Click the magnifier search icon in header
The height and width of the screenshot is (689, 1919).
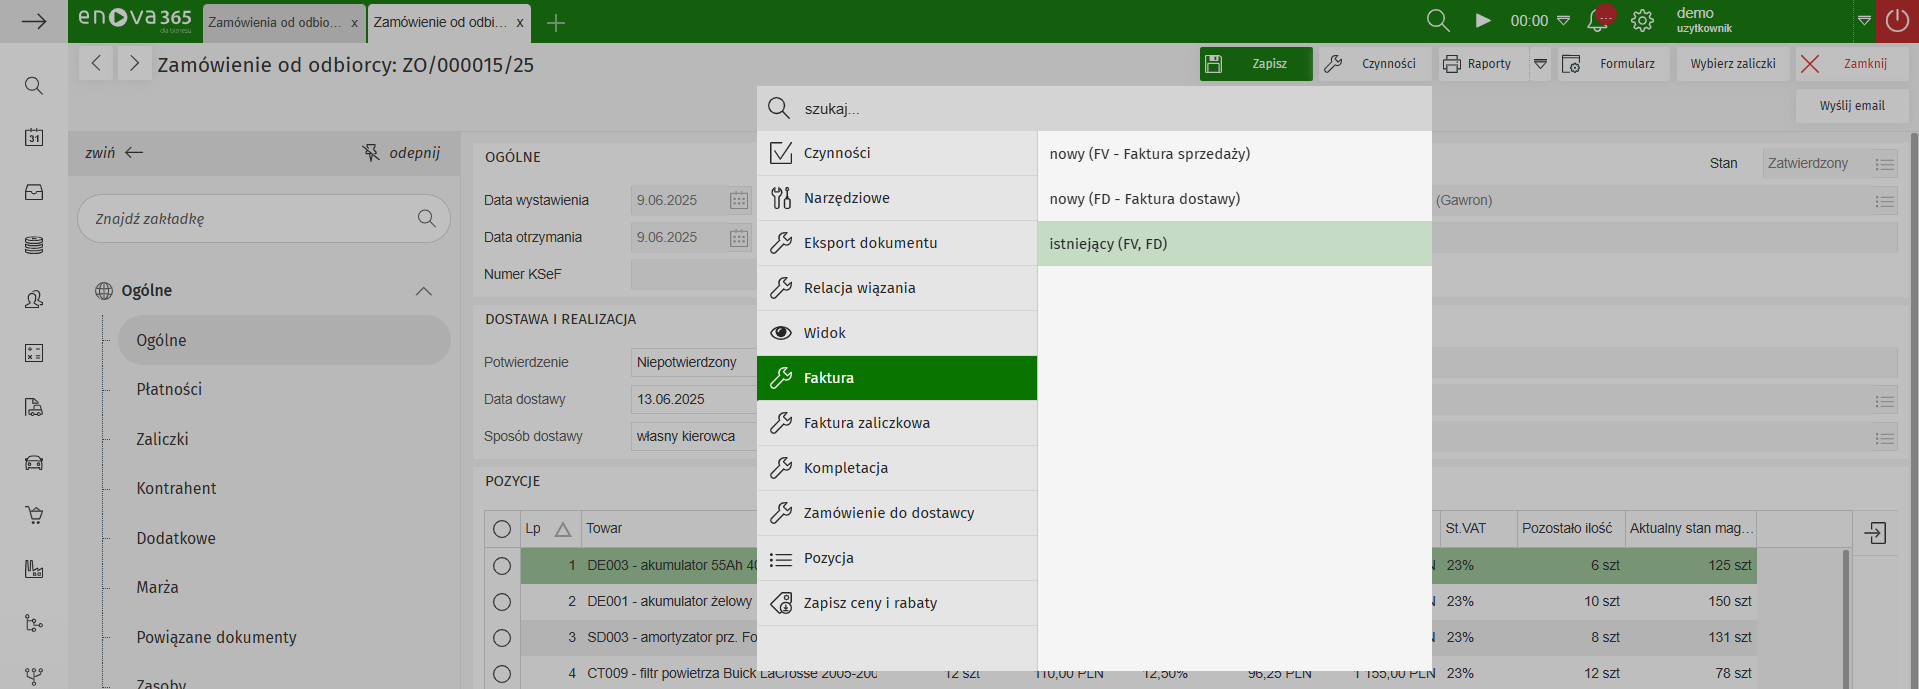coord(1437,21)
